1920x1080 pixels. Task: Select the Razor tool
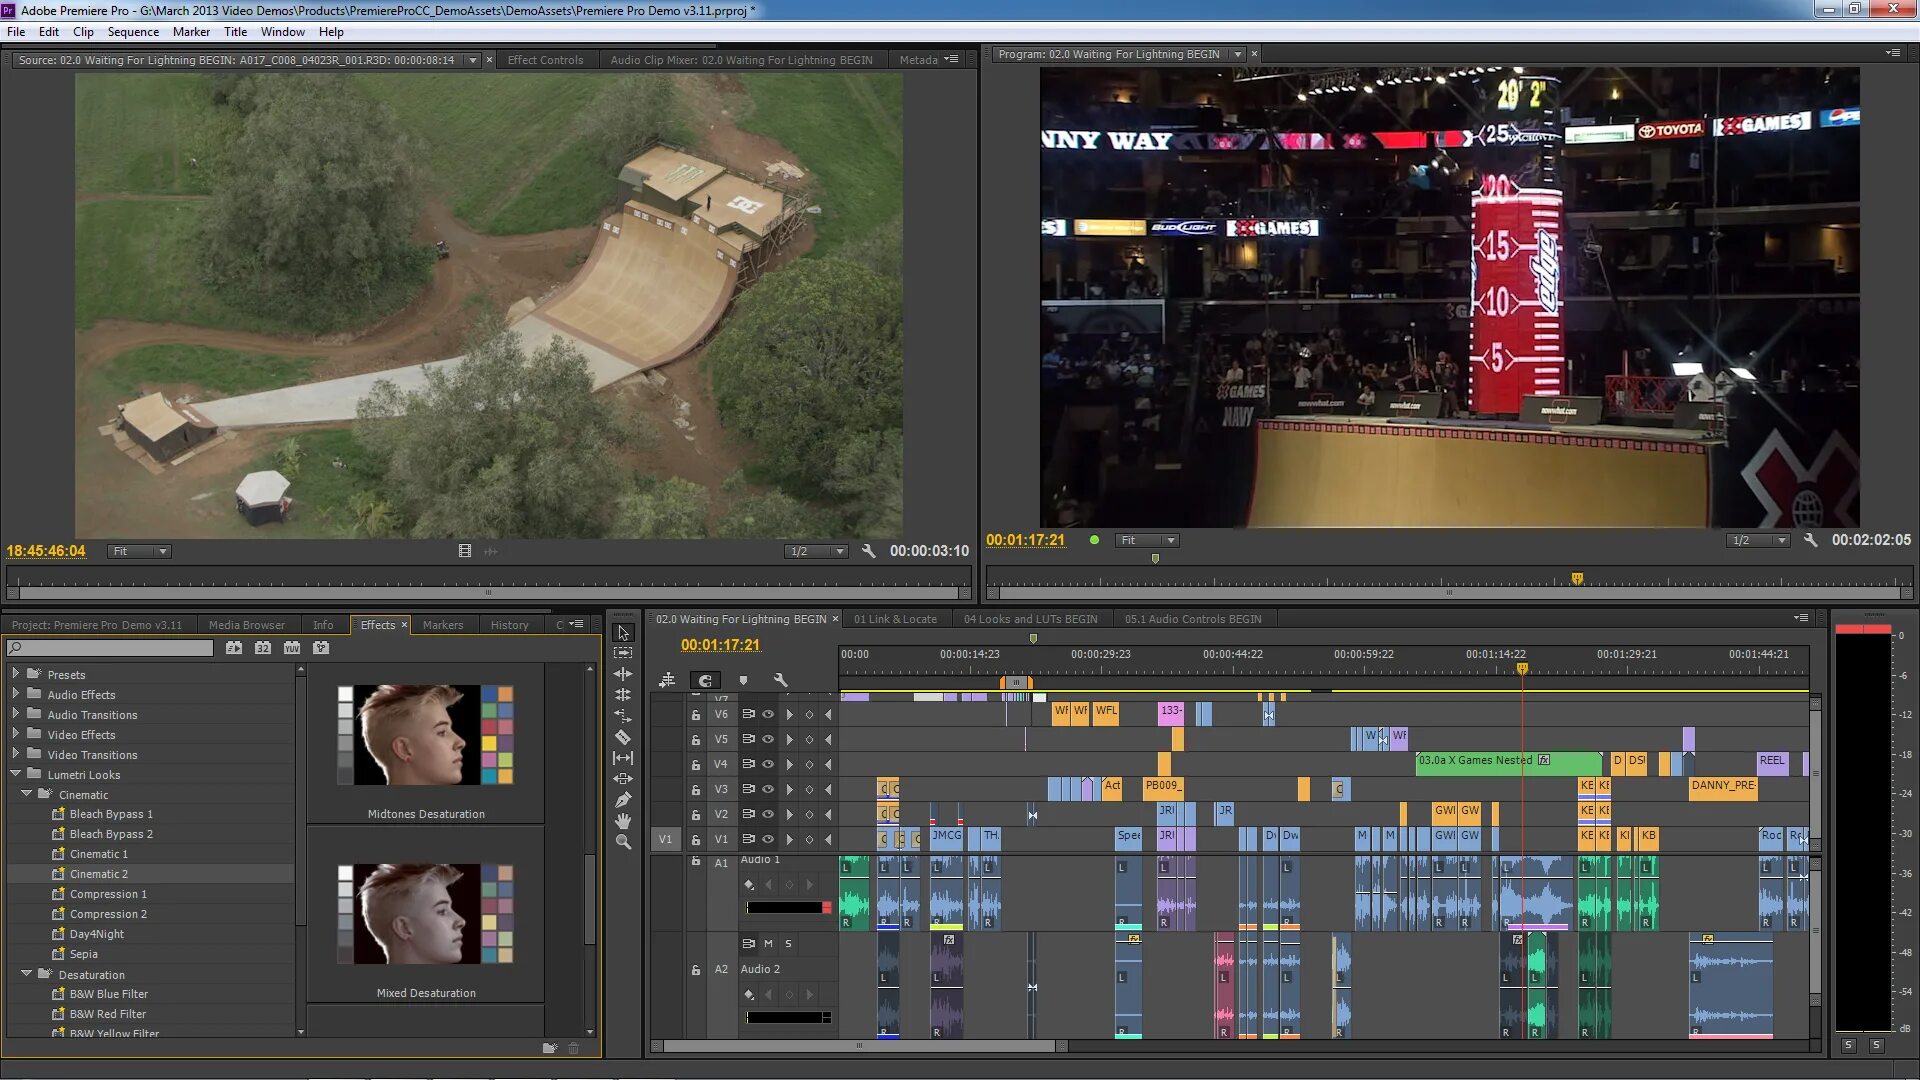(x=622, y=737)
